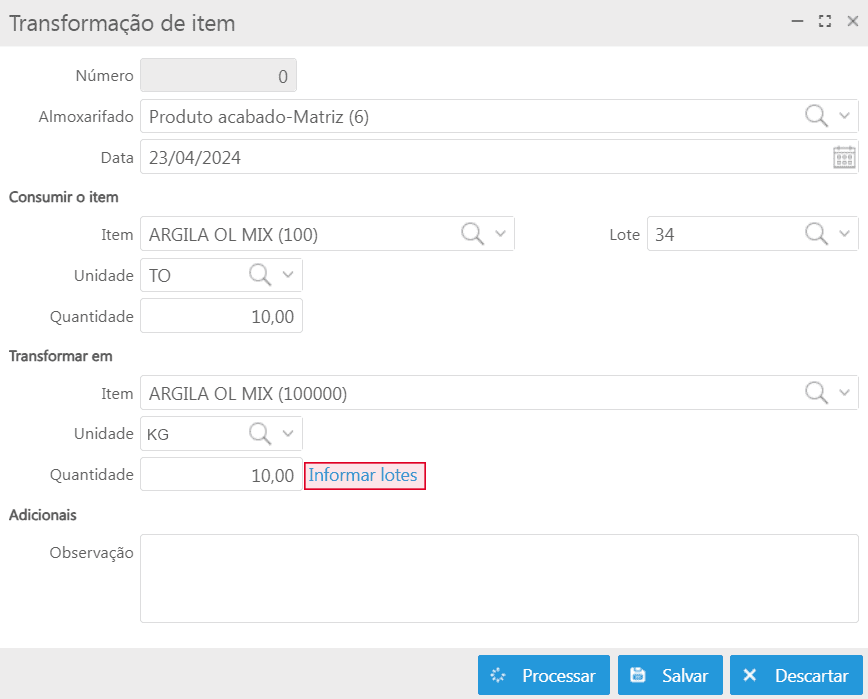Open the Data calendar picker icon
The width and height of the screenshot is (868, 699).
tap(844, 157)
